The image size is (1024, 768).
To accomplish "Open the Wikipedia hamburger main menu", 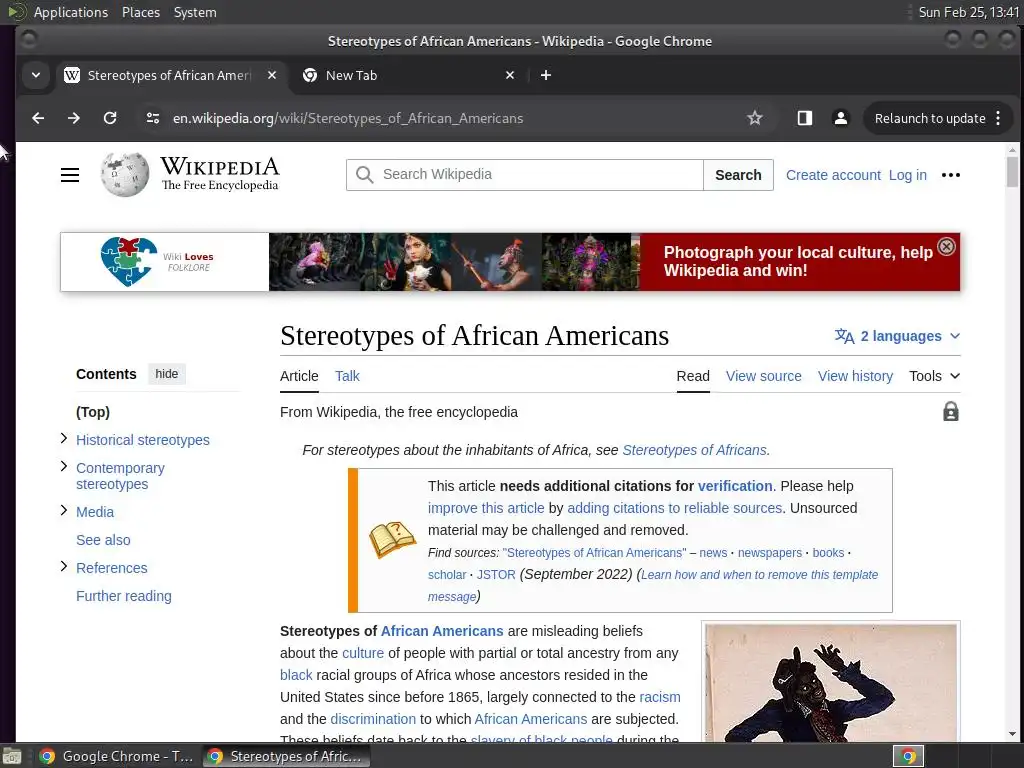I will (70, 175).
